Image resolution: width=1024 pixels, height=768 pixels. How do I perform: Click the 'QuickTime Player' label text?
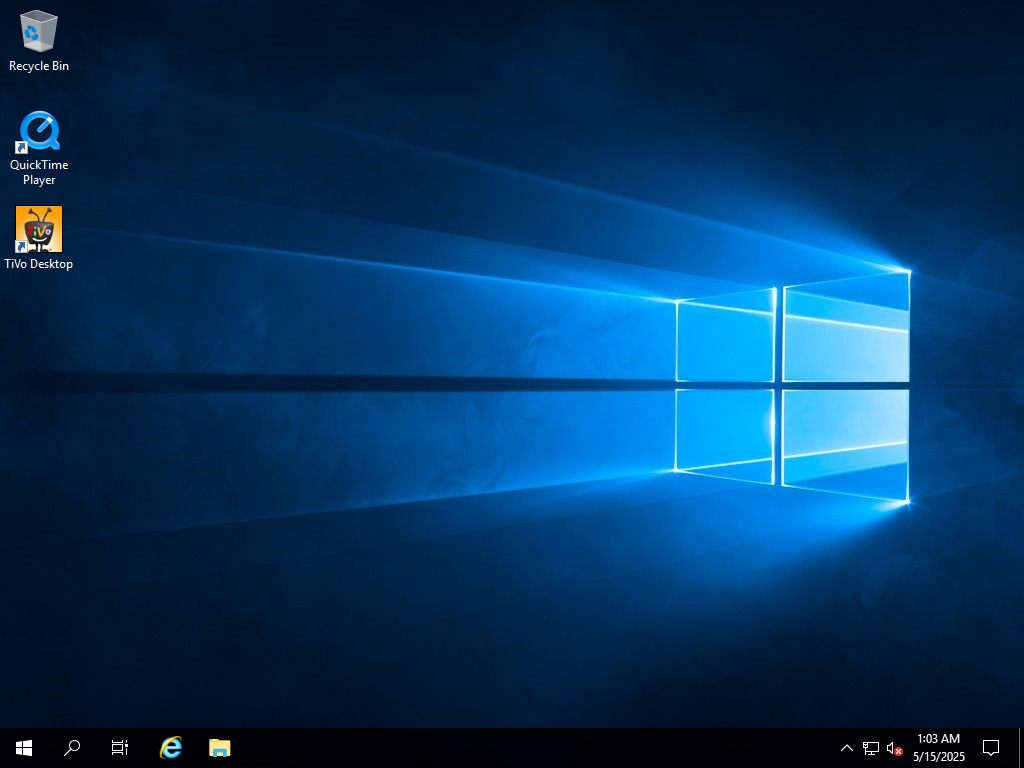tap(39, 172)
